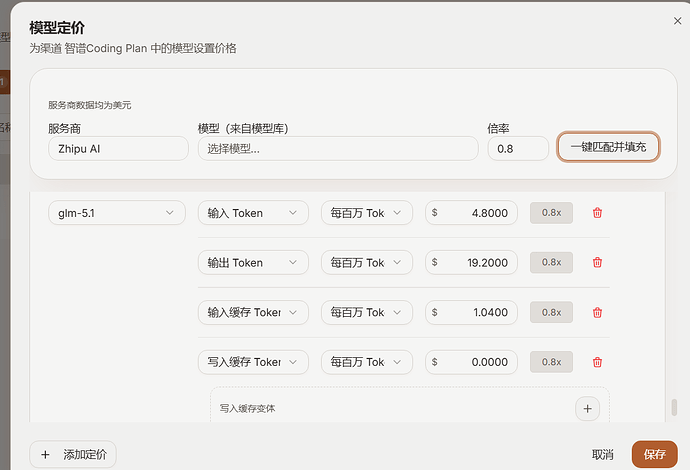The height and width of the screenshot is (470, 690).
Task: Click the 模型定价 dialog title
Action: coord(57,28)
